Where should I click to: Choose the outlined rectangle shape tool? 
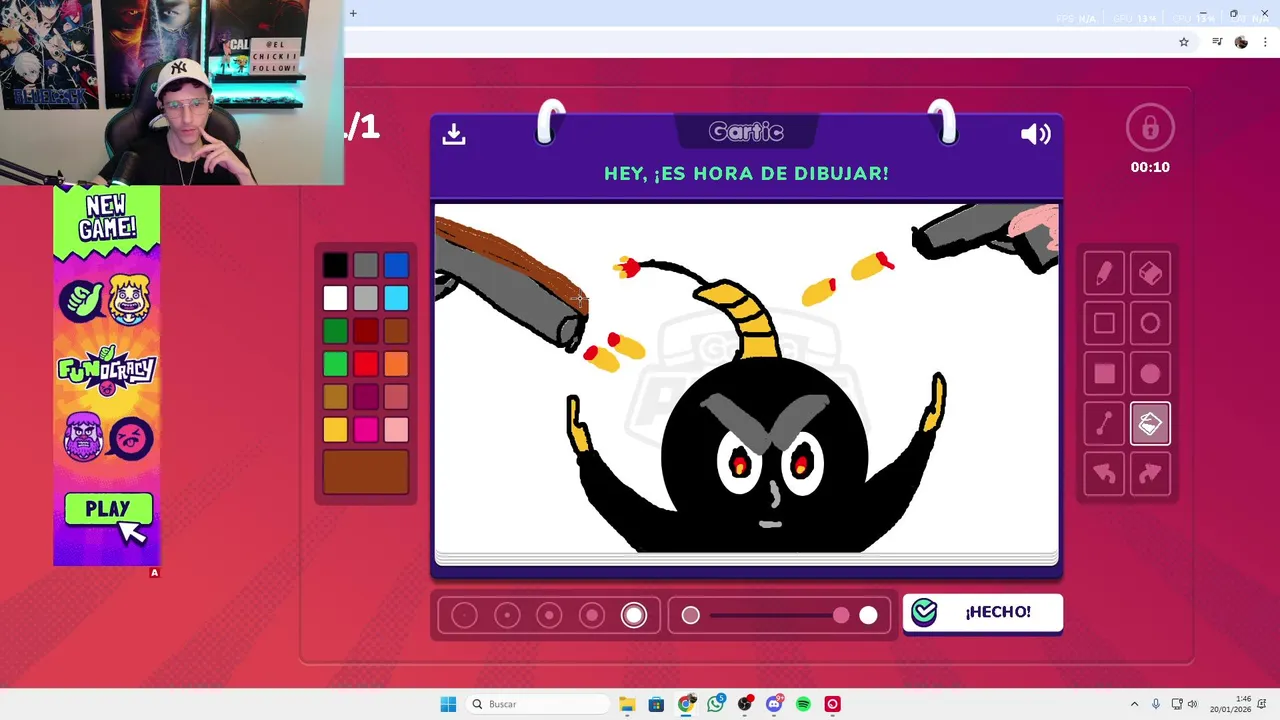tap(1104, 323)
